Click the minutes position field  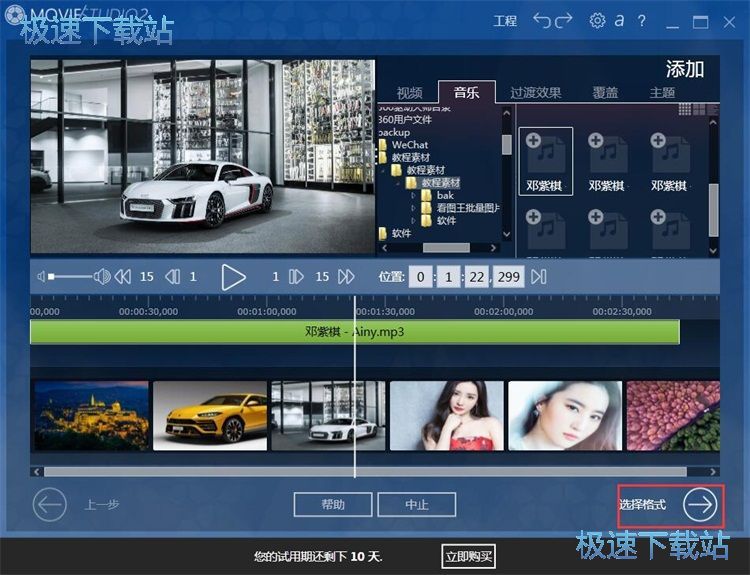(x=448, y=277)
